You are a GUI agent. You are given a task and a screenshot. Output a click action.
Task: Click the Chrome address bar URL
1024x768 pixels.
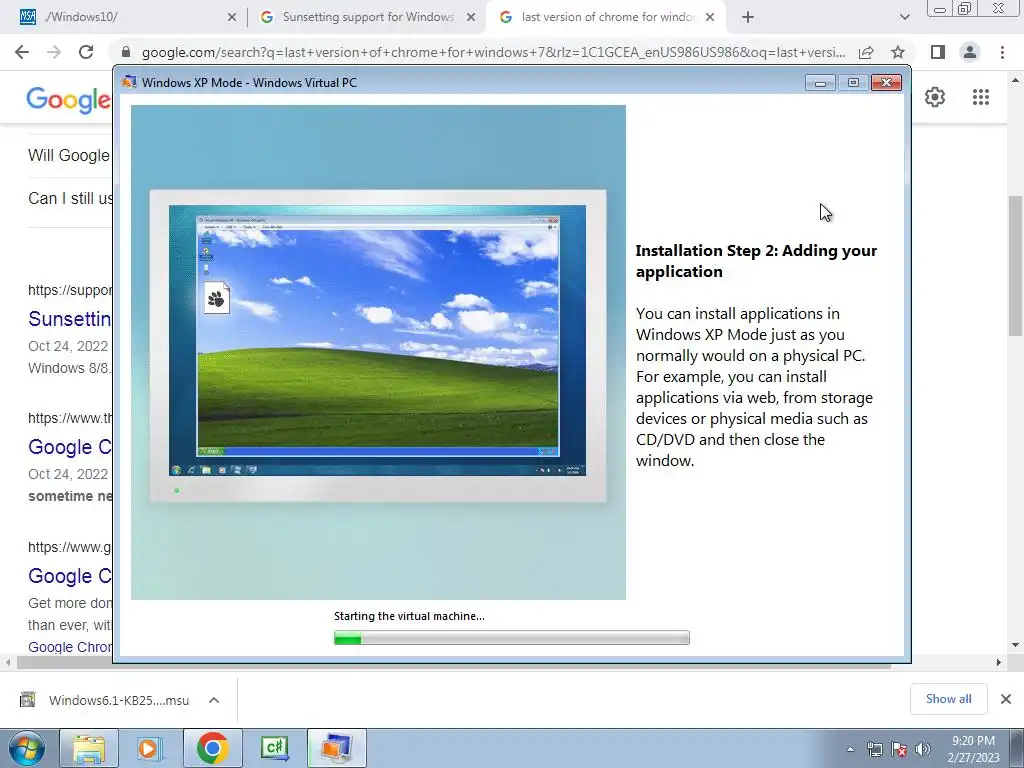click(493, 52)
